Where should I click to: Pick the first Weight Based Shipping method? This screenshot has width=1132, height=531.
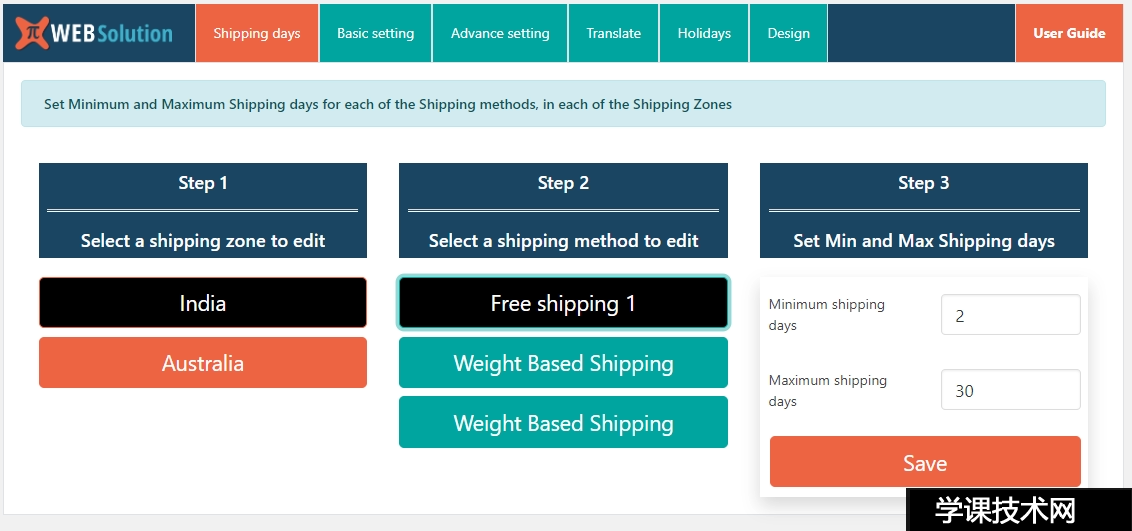pos(563,363)
